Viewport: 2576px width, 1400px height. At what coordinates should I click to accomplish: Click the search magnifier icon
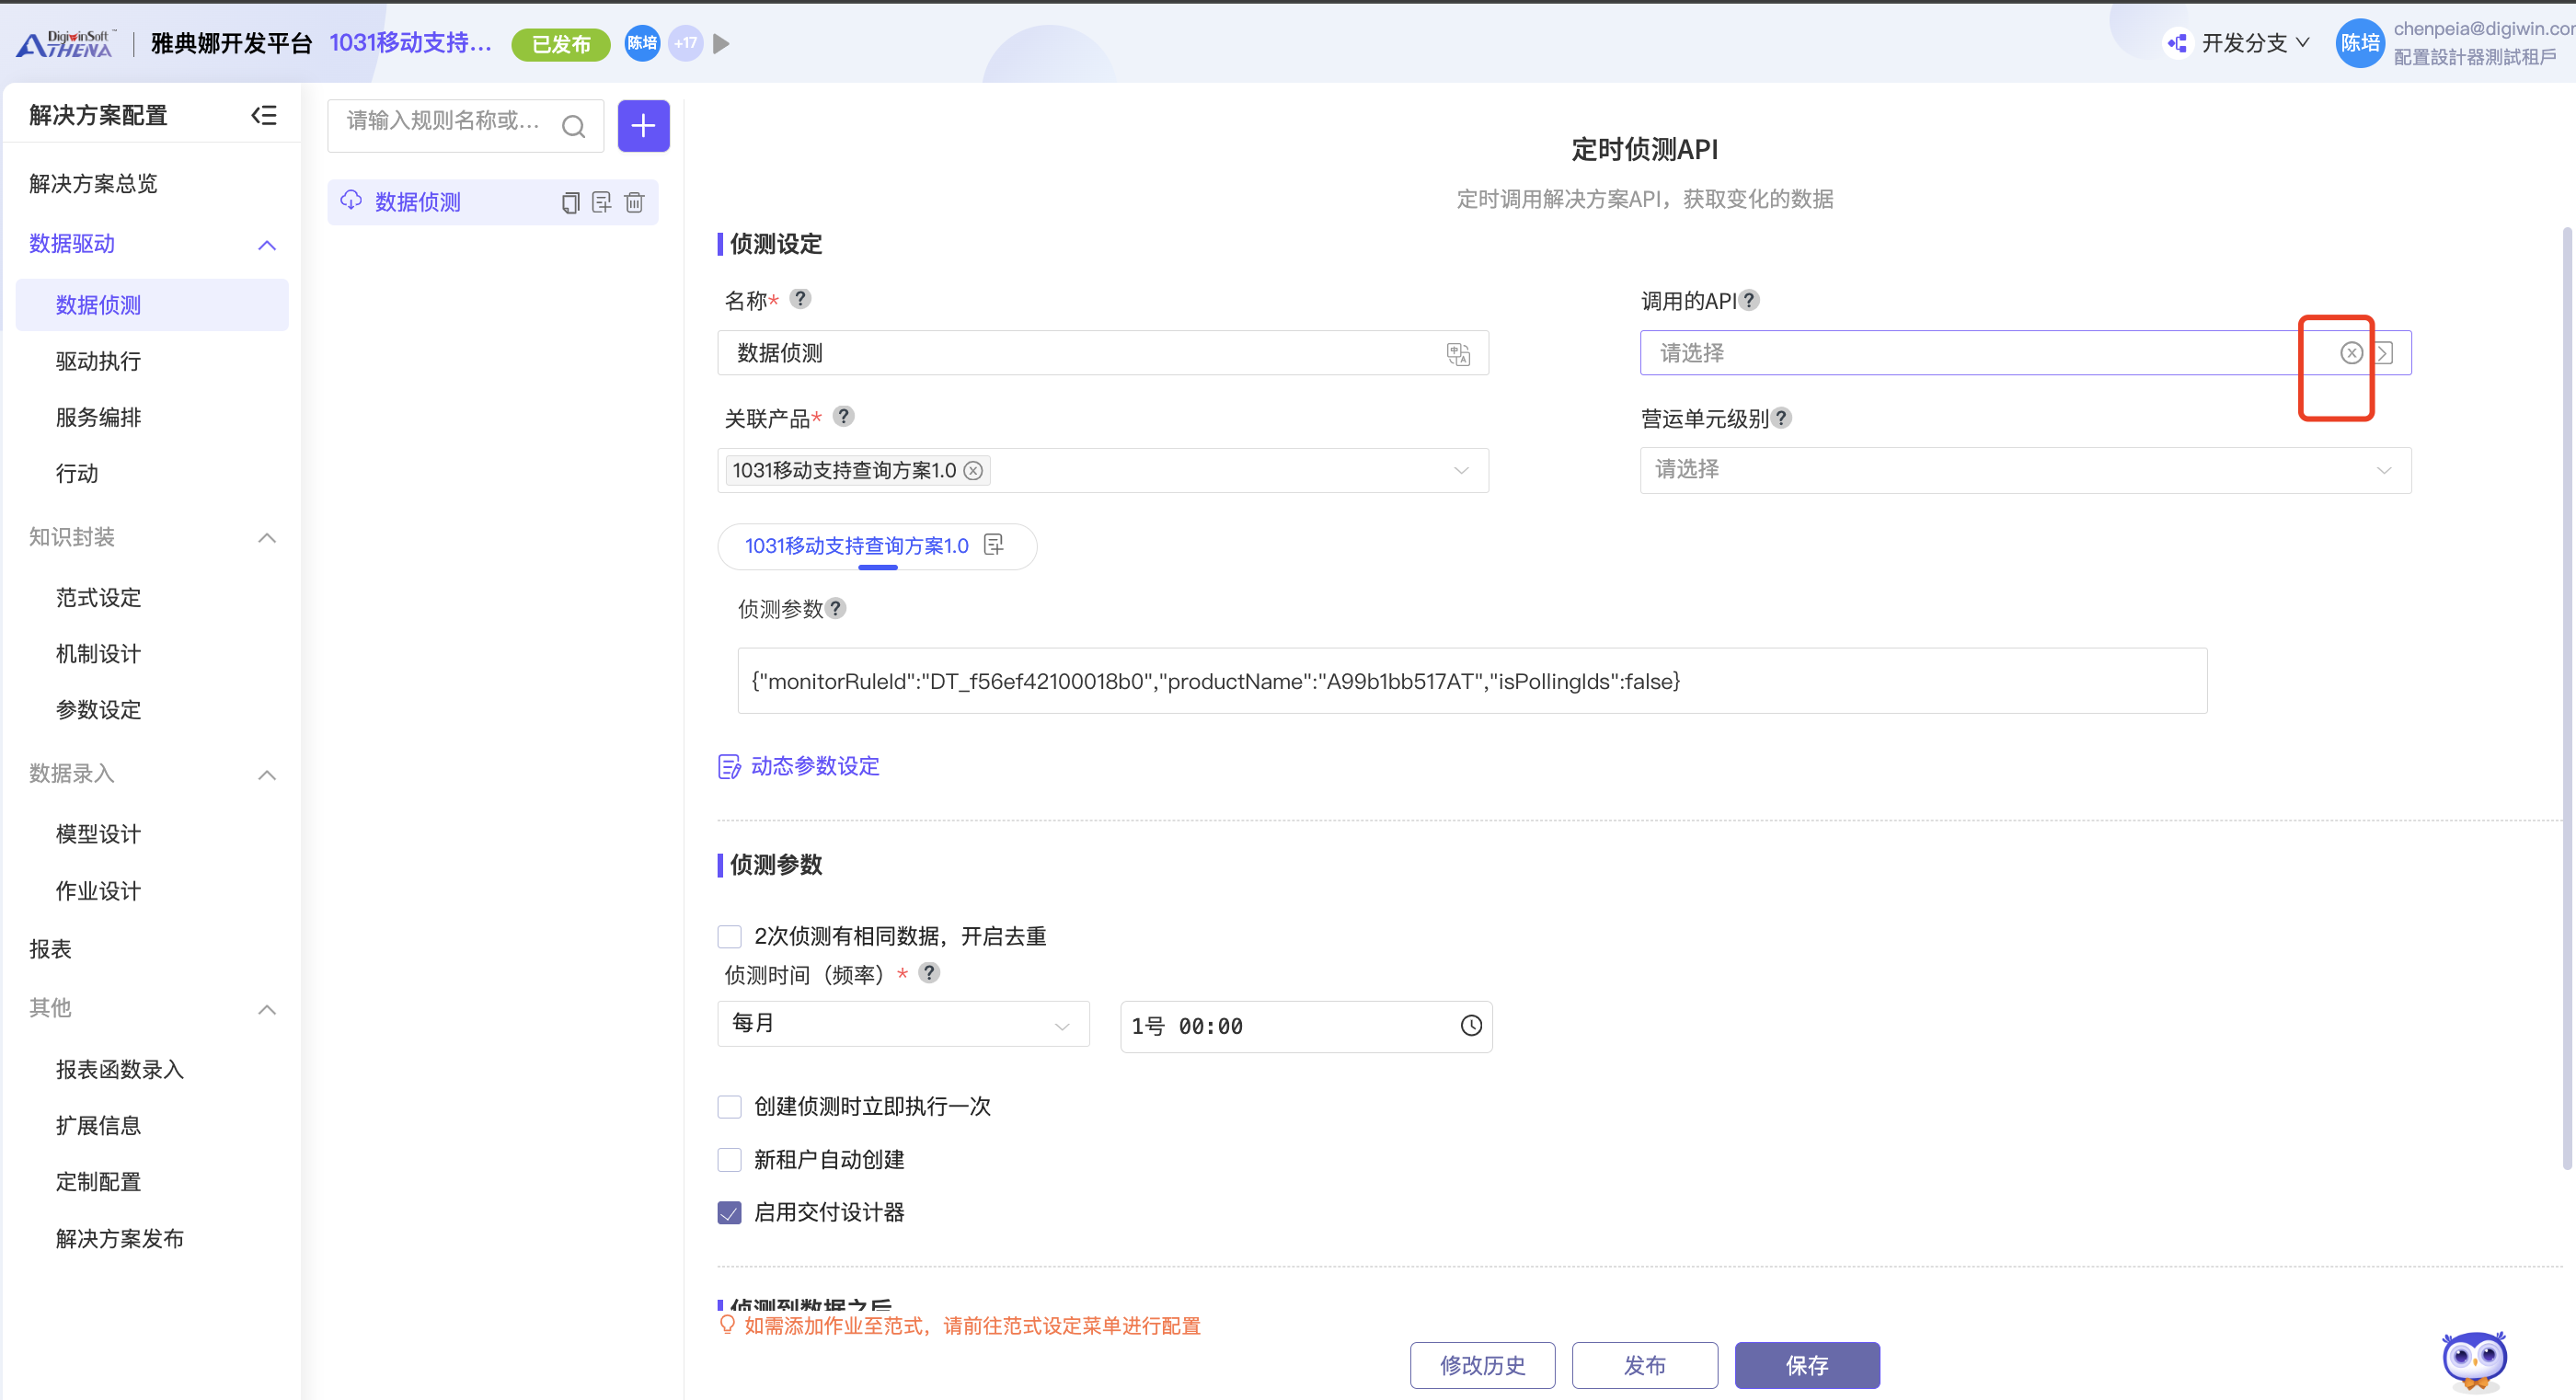click(x=573, y=126)
